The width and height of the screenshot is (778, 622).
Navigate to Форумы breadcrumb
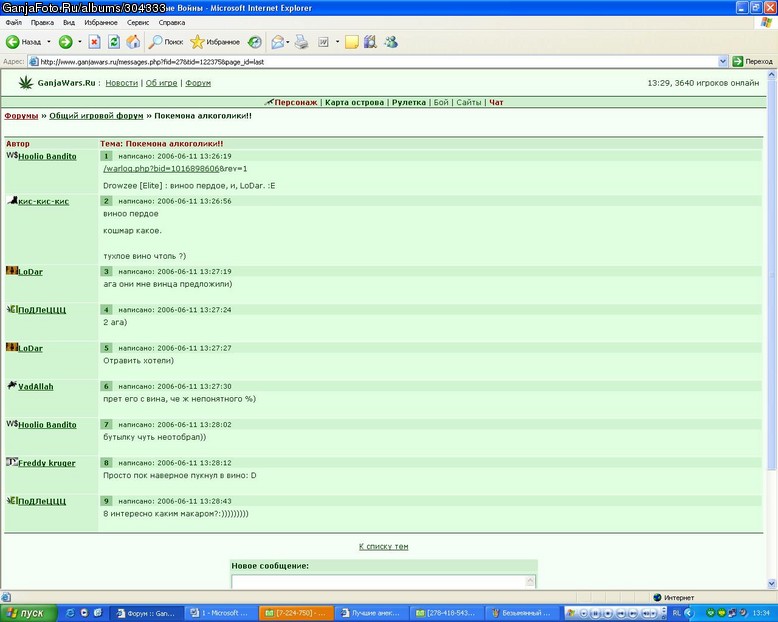(21, 116)
